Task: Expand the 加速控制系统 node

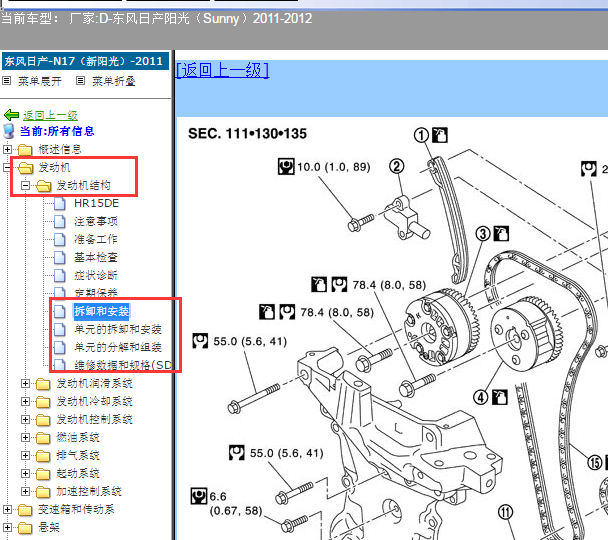Action: (25, 491)
